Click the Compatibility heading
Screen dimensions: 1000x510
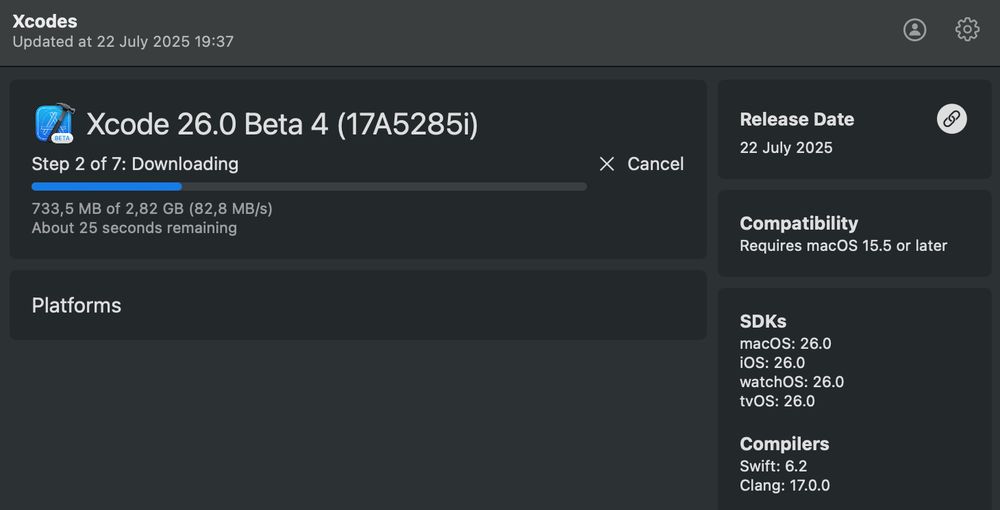(x=798, y=224)
